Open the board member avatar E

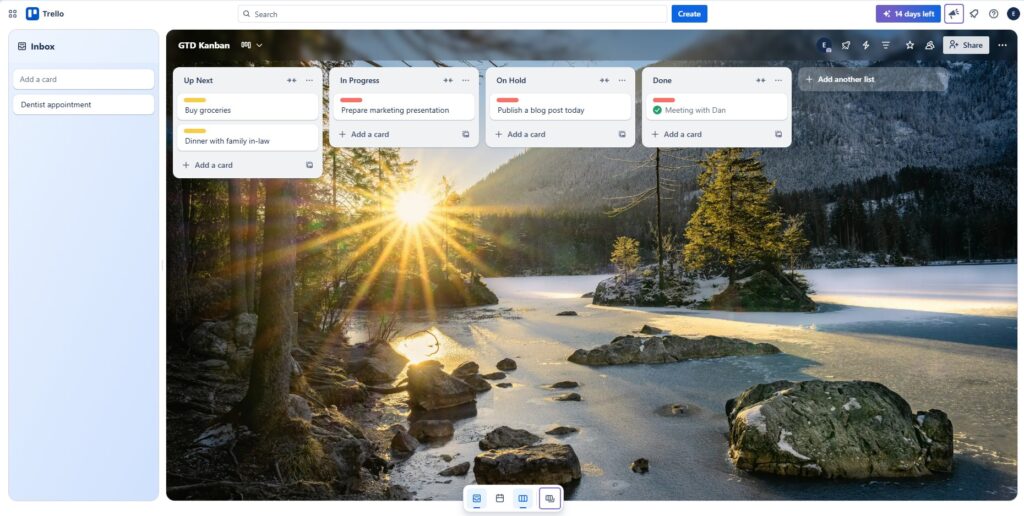[x=825, y=45]
